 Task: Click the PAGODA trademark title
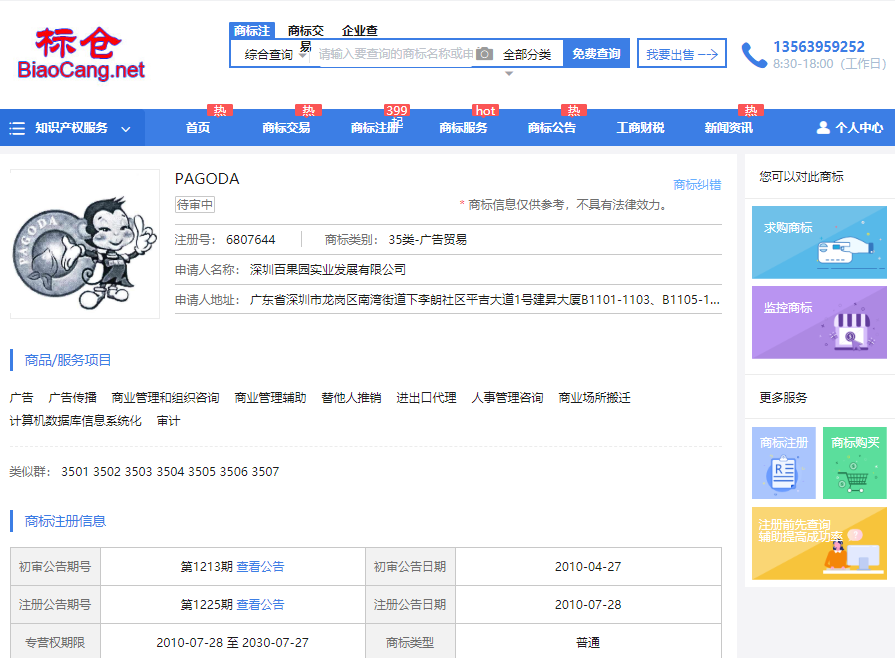(207, 179)
